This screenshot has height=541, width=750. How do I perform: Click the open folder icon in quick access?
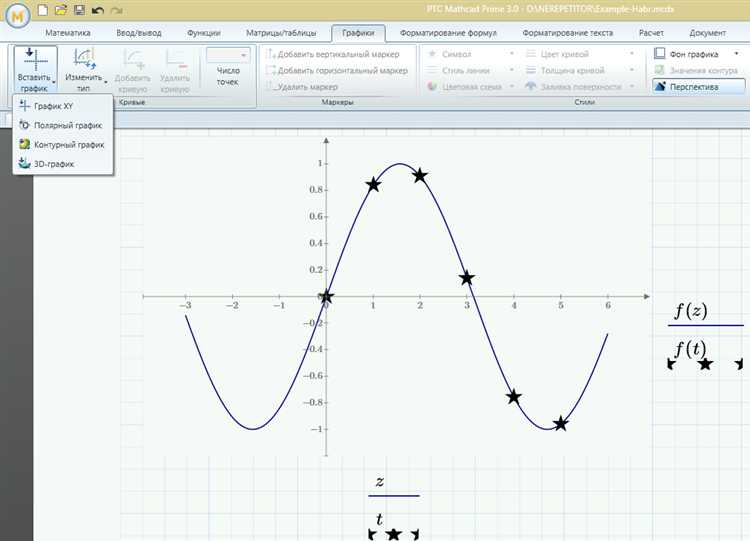coord(60,10)
